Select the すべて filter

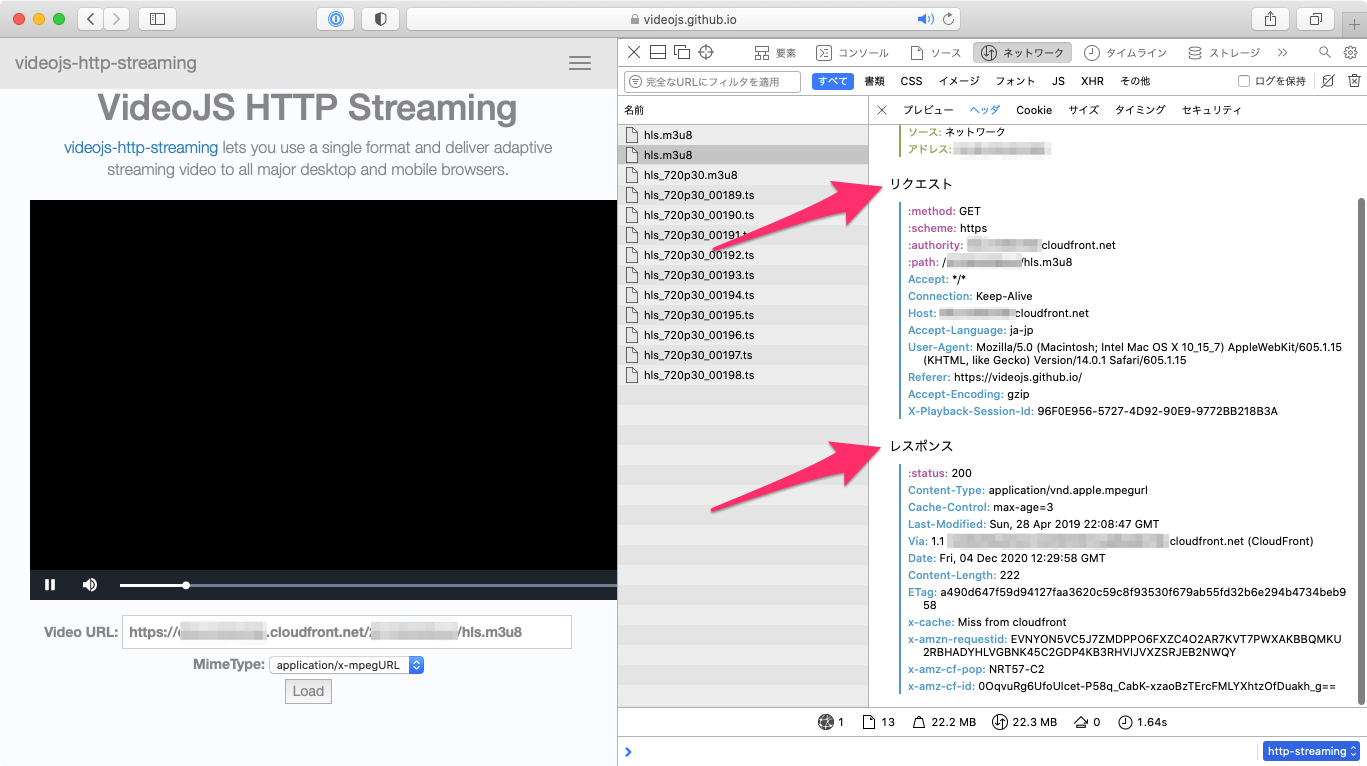(832, 81)
